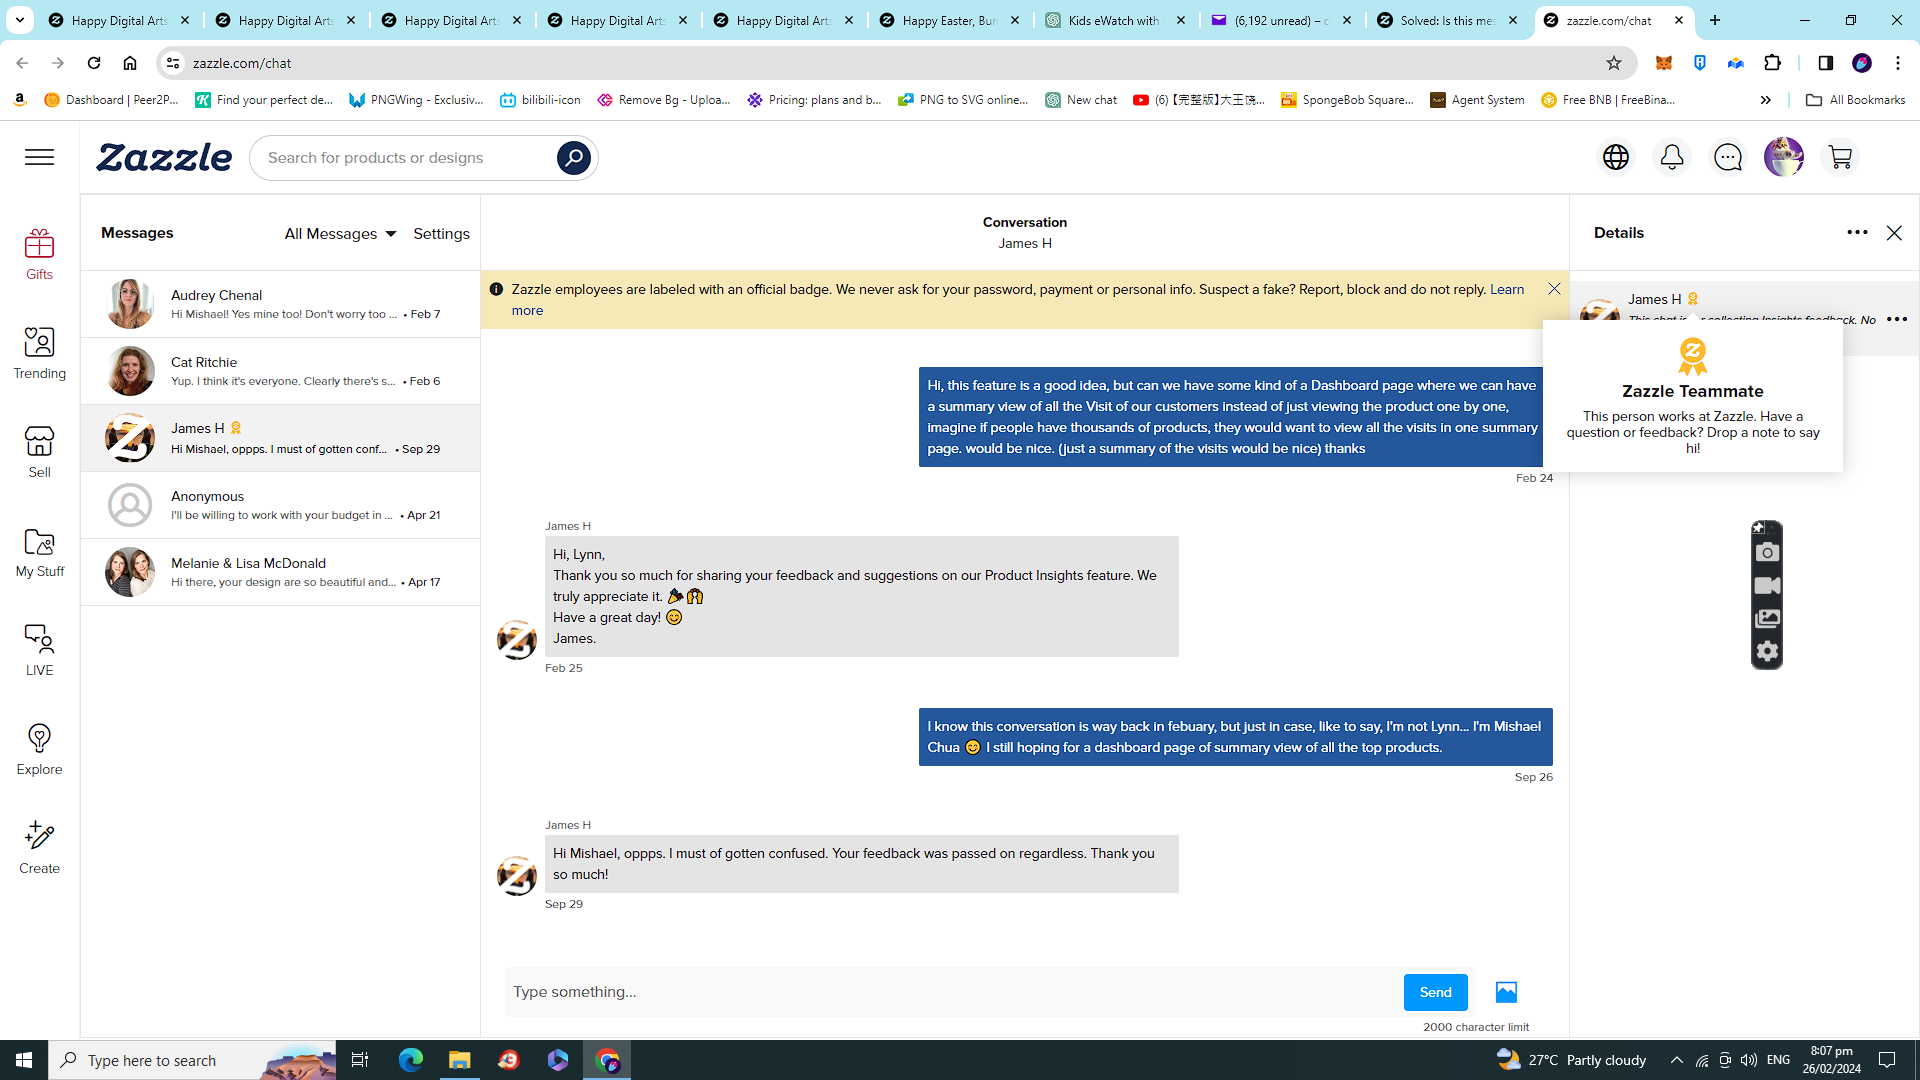This screenshot has width=1920, height=1080.
Task: Click the camera screenshot tool icon
Action: (x=1767, y=552)
